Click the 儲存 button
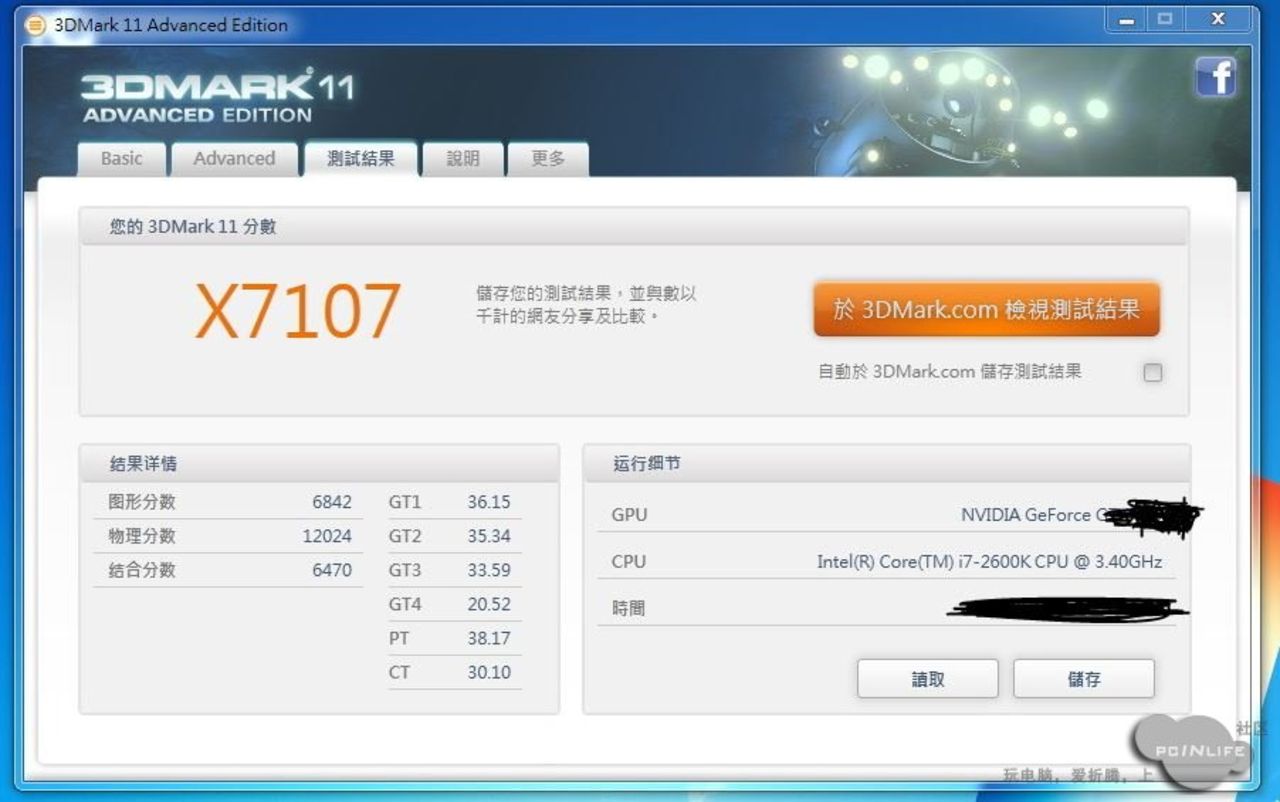This screenshot has height=802, width=1280. click(1084, 678)
